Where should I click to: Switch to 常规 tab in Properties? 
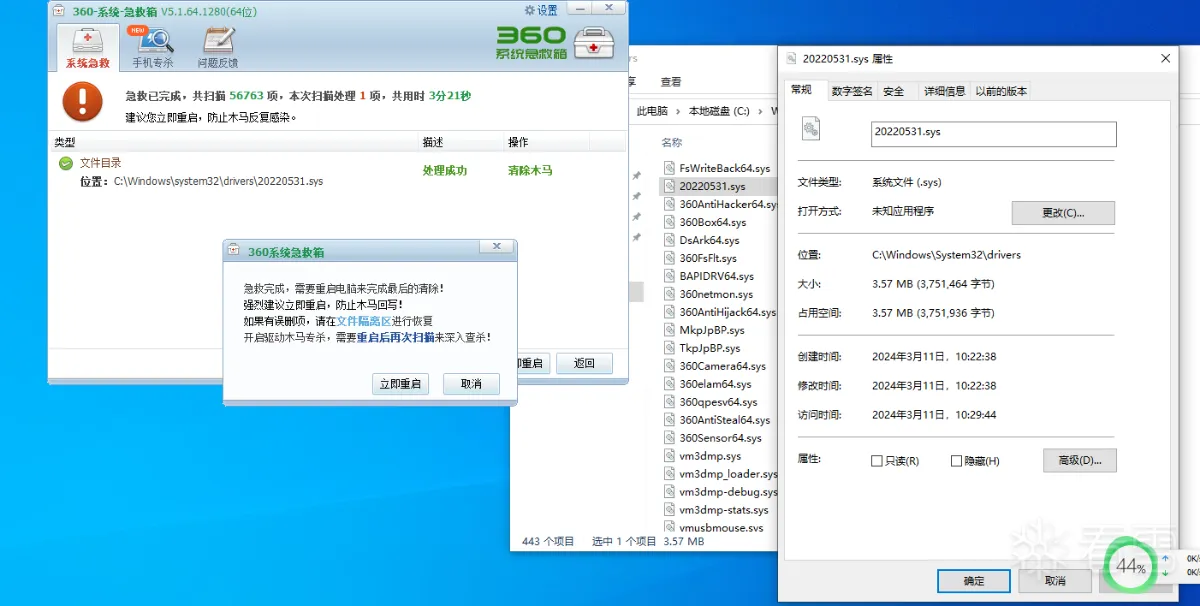tap(802, 90)
